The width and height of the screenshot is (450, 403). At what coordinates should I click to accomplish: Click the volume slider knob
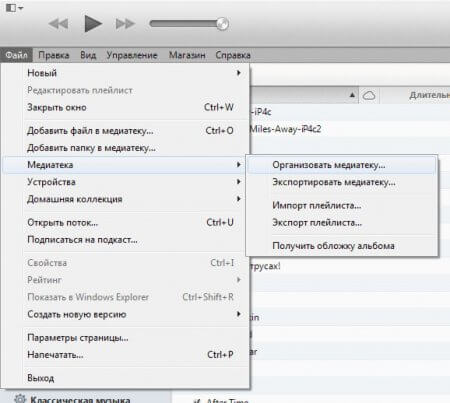222,24
